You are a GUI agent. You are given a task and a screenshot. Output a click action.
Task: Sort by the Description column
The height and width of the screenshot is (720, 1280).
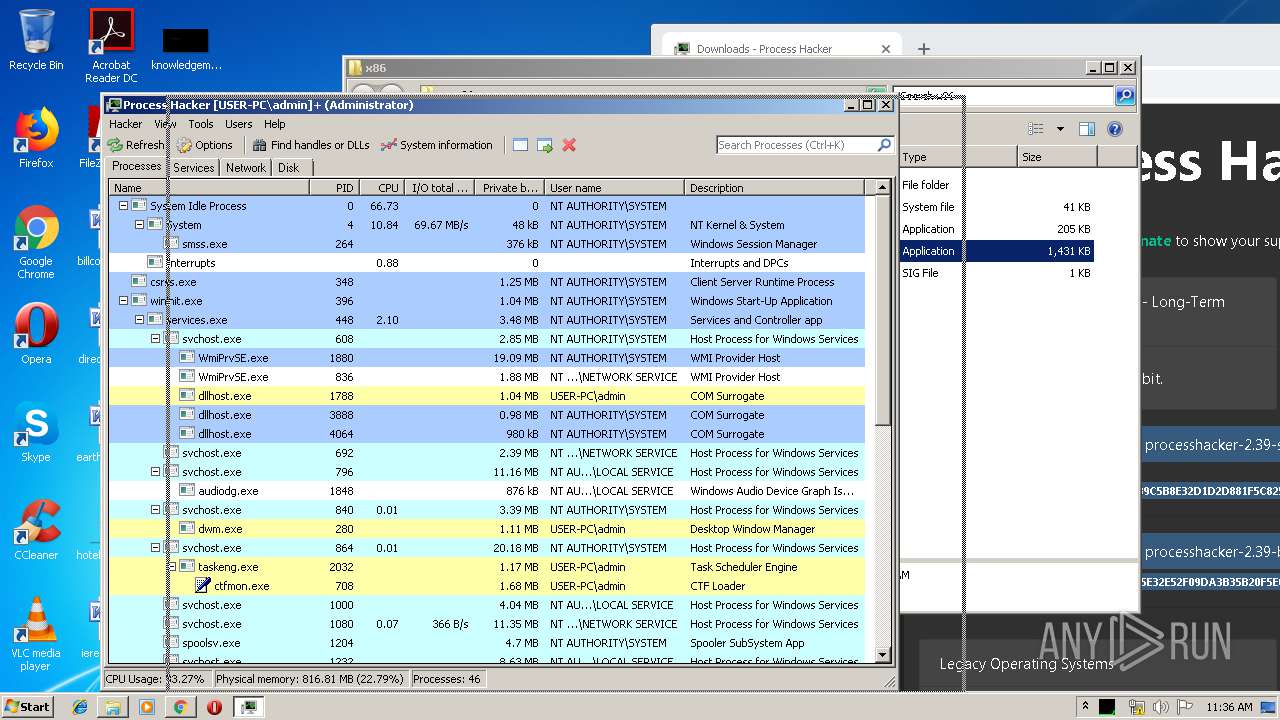(x=774, y=188)
